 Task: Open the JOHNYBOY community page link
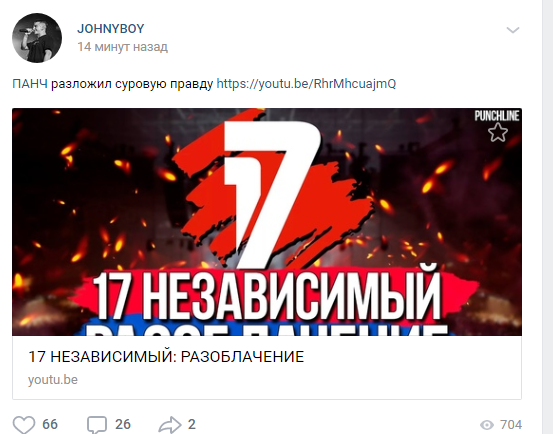coord(111,29)
